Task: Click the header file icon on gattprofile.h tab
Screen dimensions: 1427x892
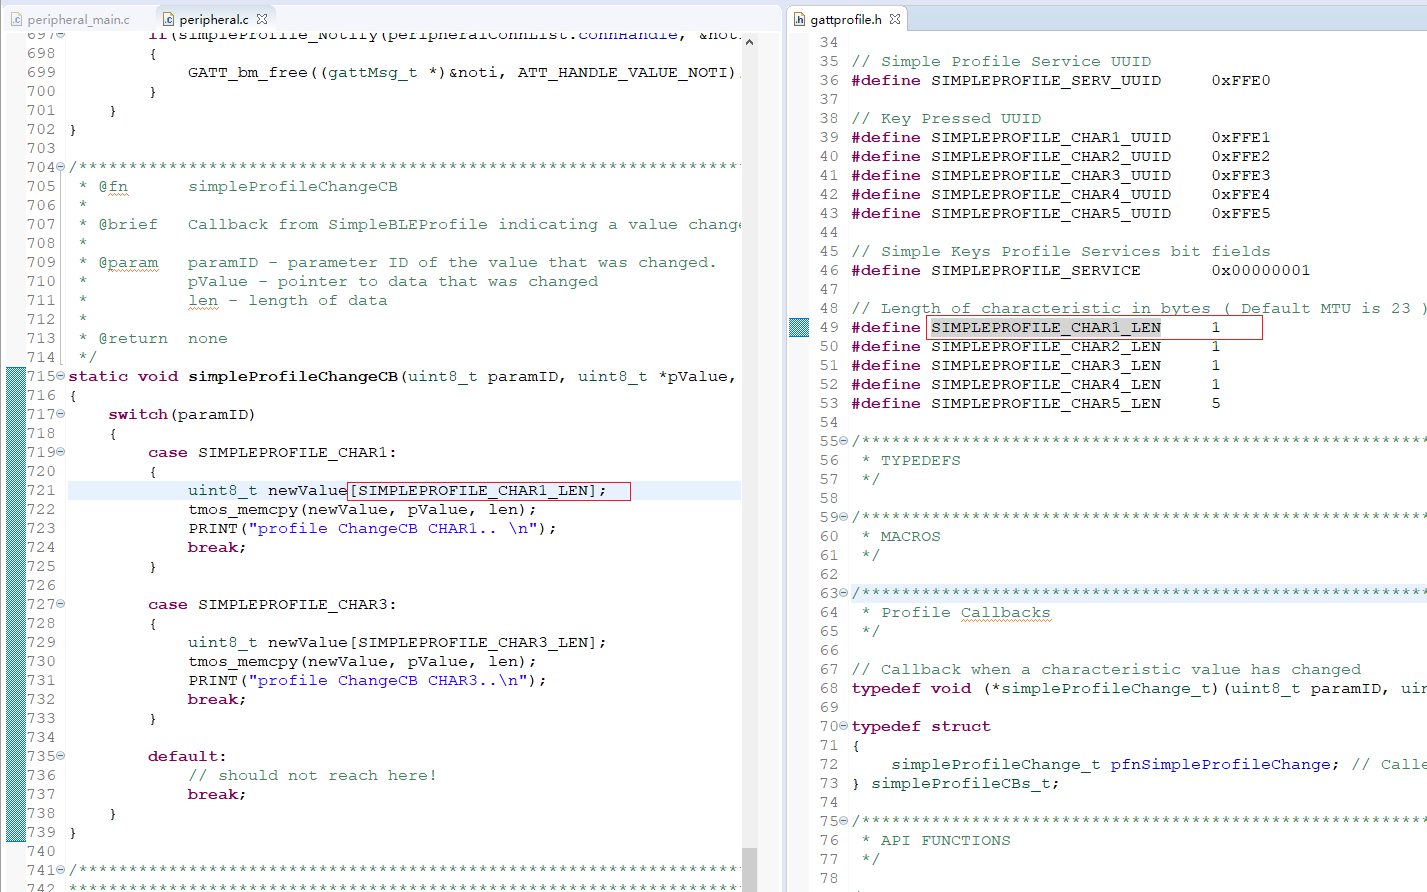Action: pos(799,19)
